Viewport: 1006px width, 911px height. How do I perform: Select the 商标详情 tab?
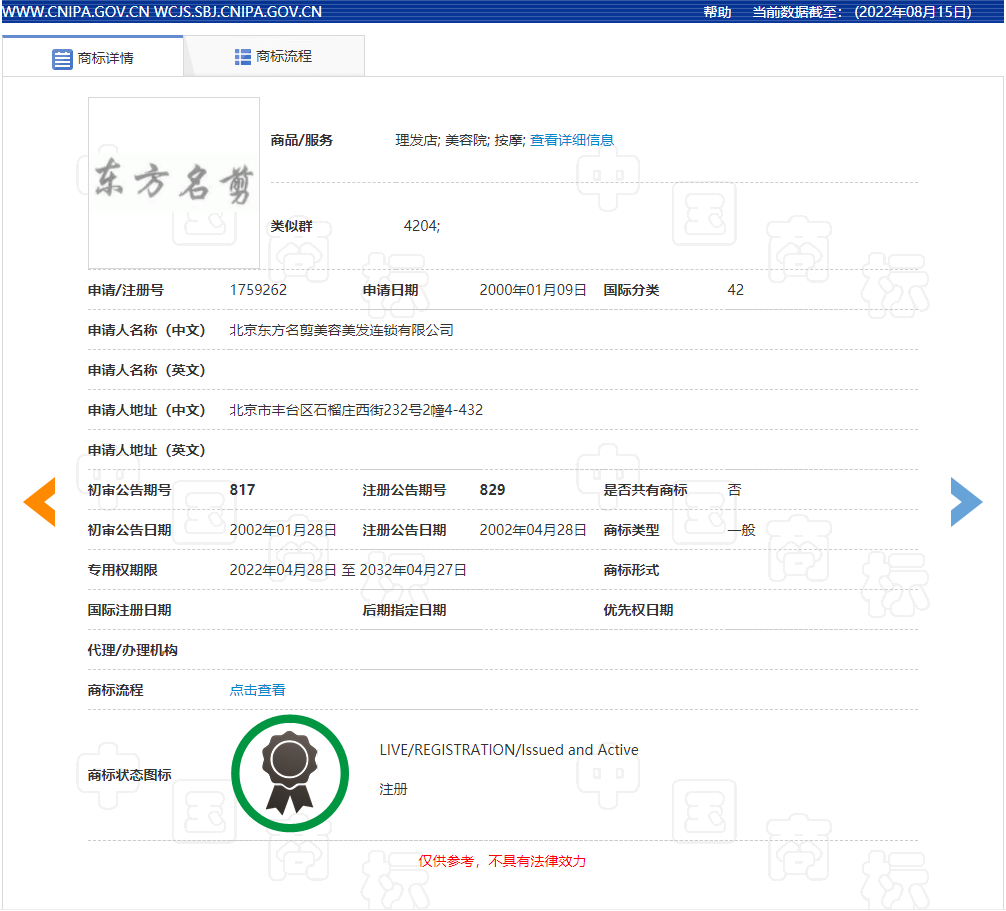point(105,58)
